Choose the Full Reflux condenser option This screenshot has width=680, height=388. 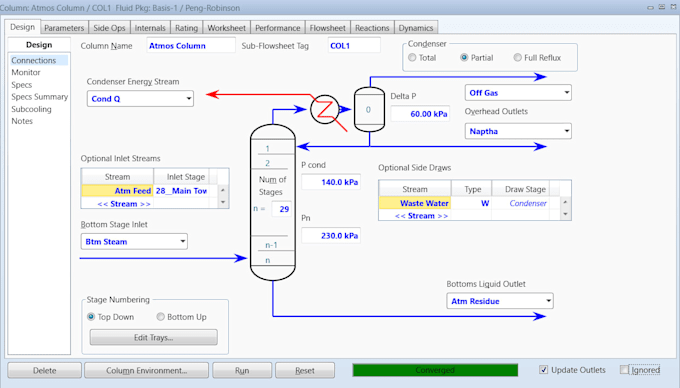[x=517, y=58]
